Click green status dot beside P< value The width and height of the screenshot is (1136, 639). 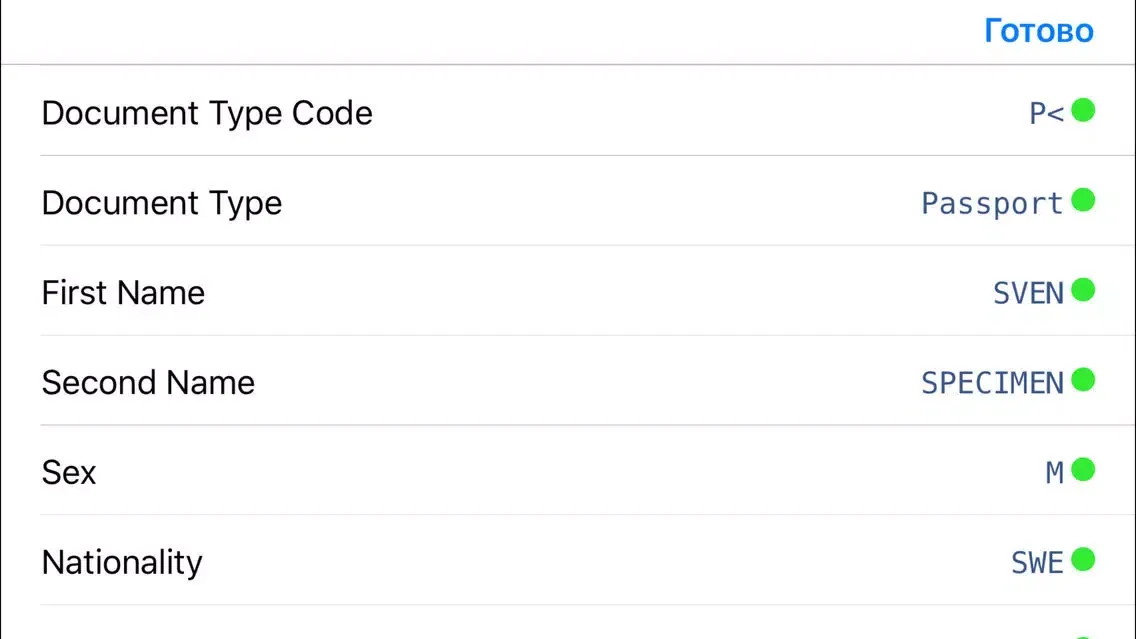[x=1083, y=111]
